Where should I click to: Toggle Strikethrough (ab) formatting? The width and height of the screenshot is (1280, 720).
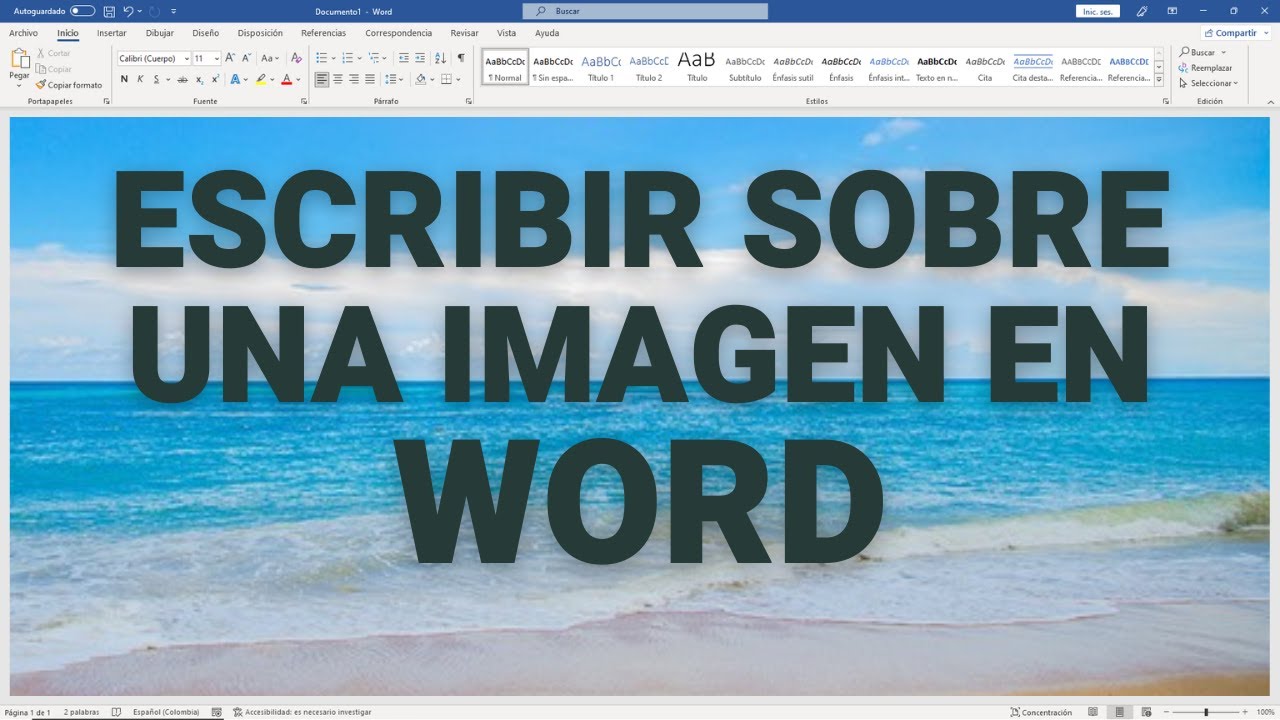182,79
